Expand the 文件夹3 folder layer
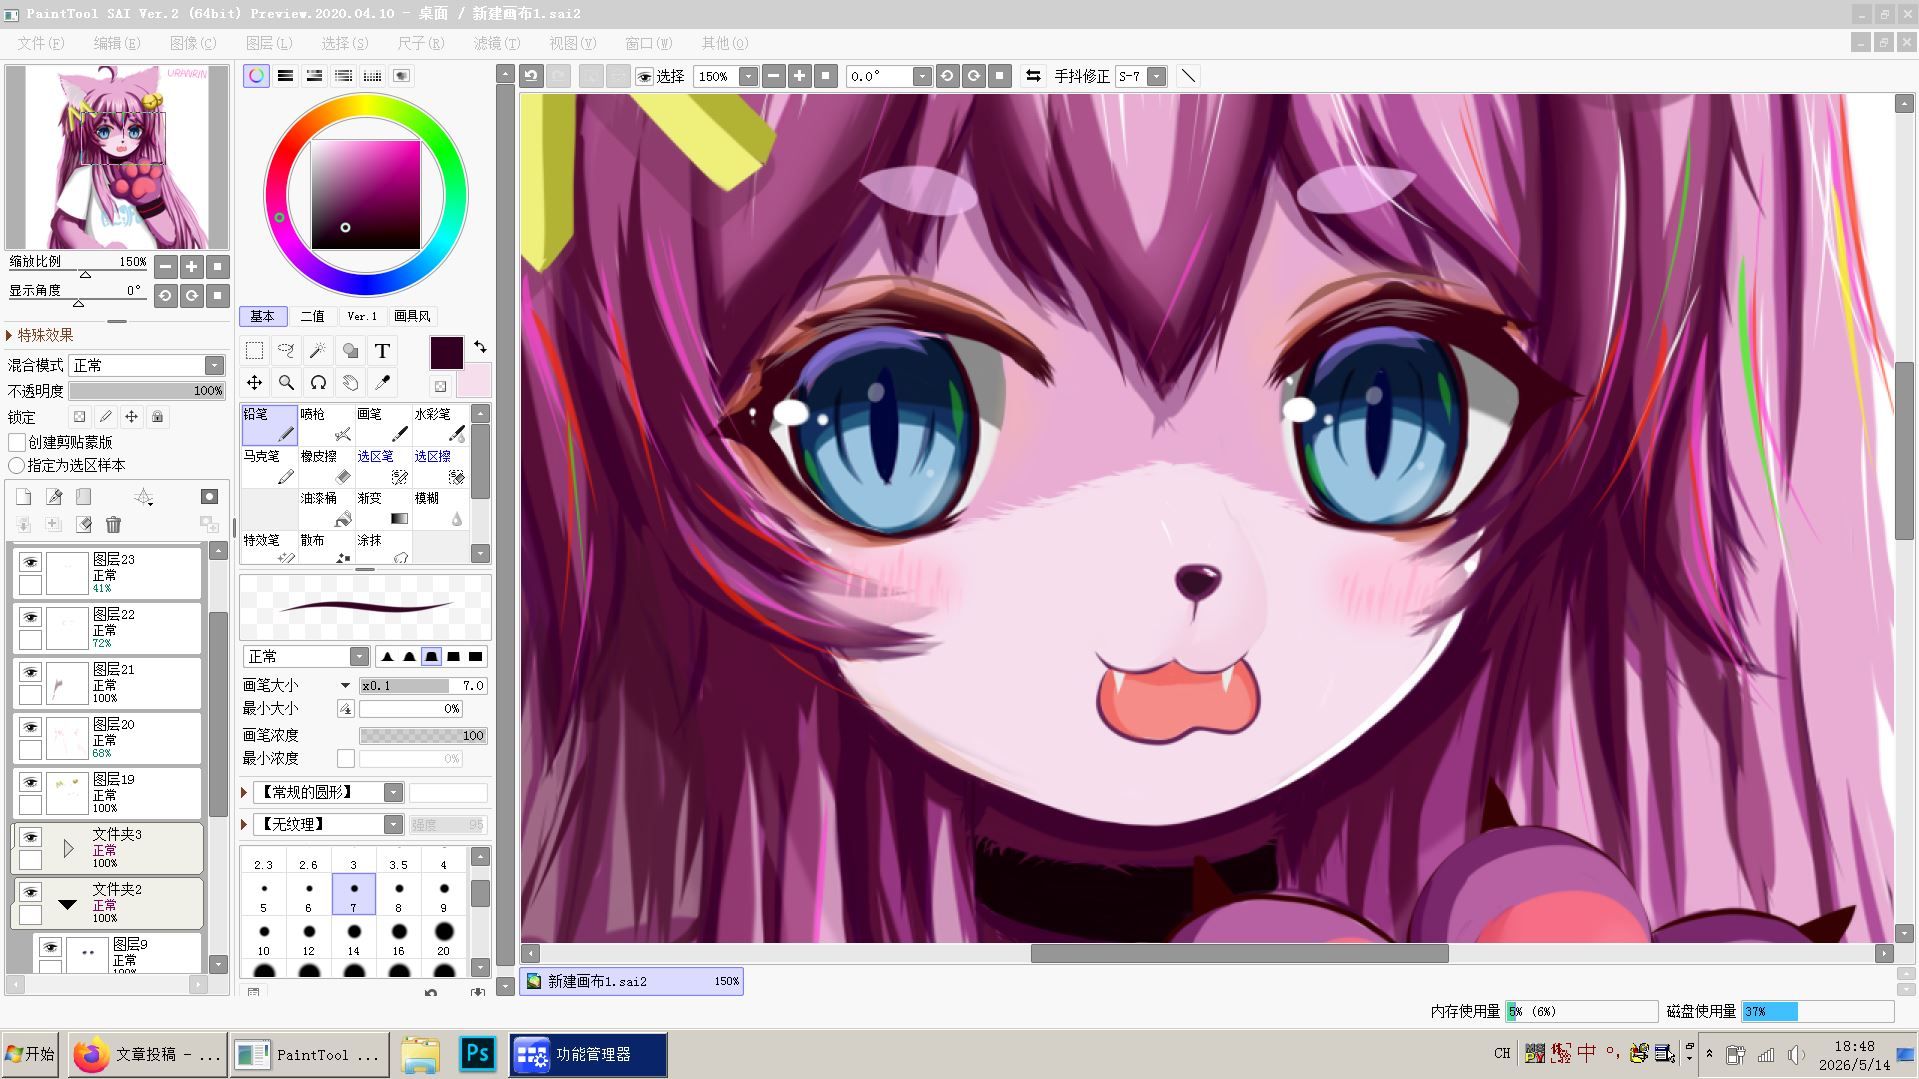This screenshot has width=1919, height=1079. tap(68, 849)
